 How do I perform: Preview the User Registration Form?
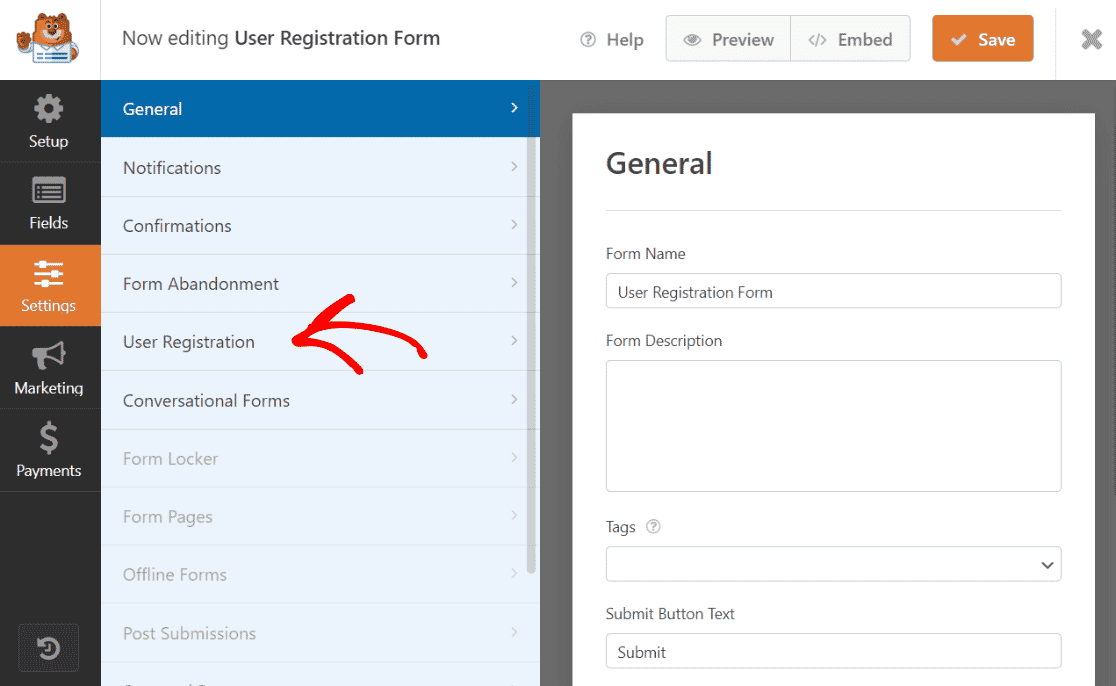click(727, 39)
